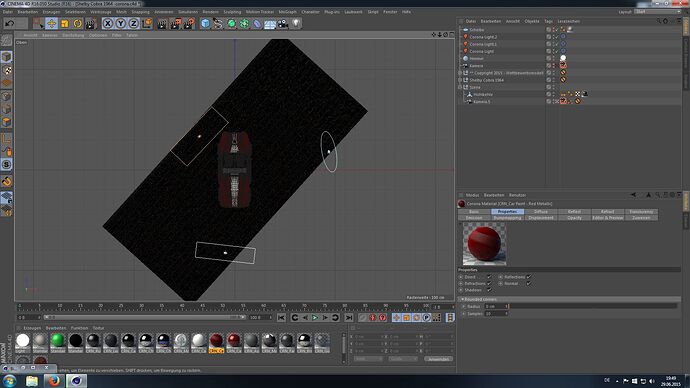Image resolution: width=690 pixels, height=388 pixels.
Task: Click the Undo arrow in the top toolbar
Action: coord(10,23)
